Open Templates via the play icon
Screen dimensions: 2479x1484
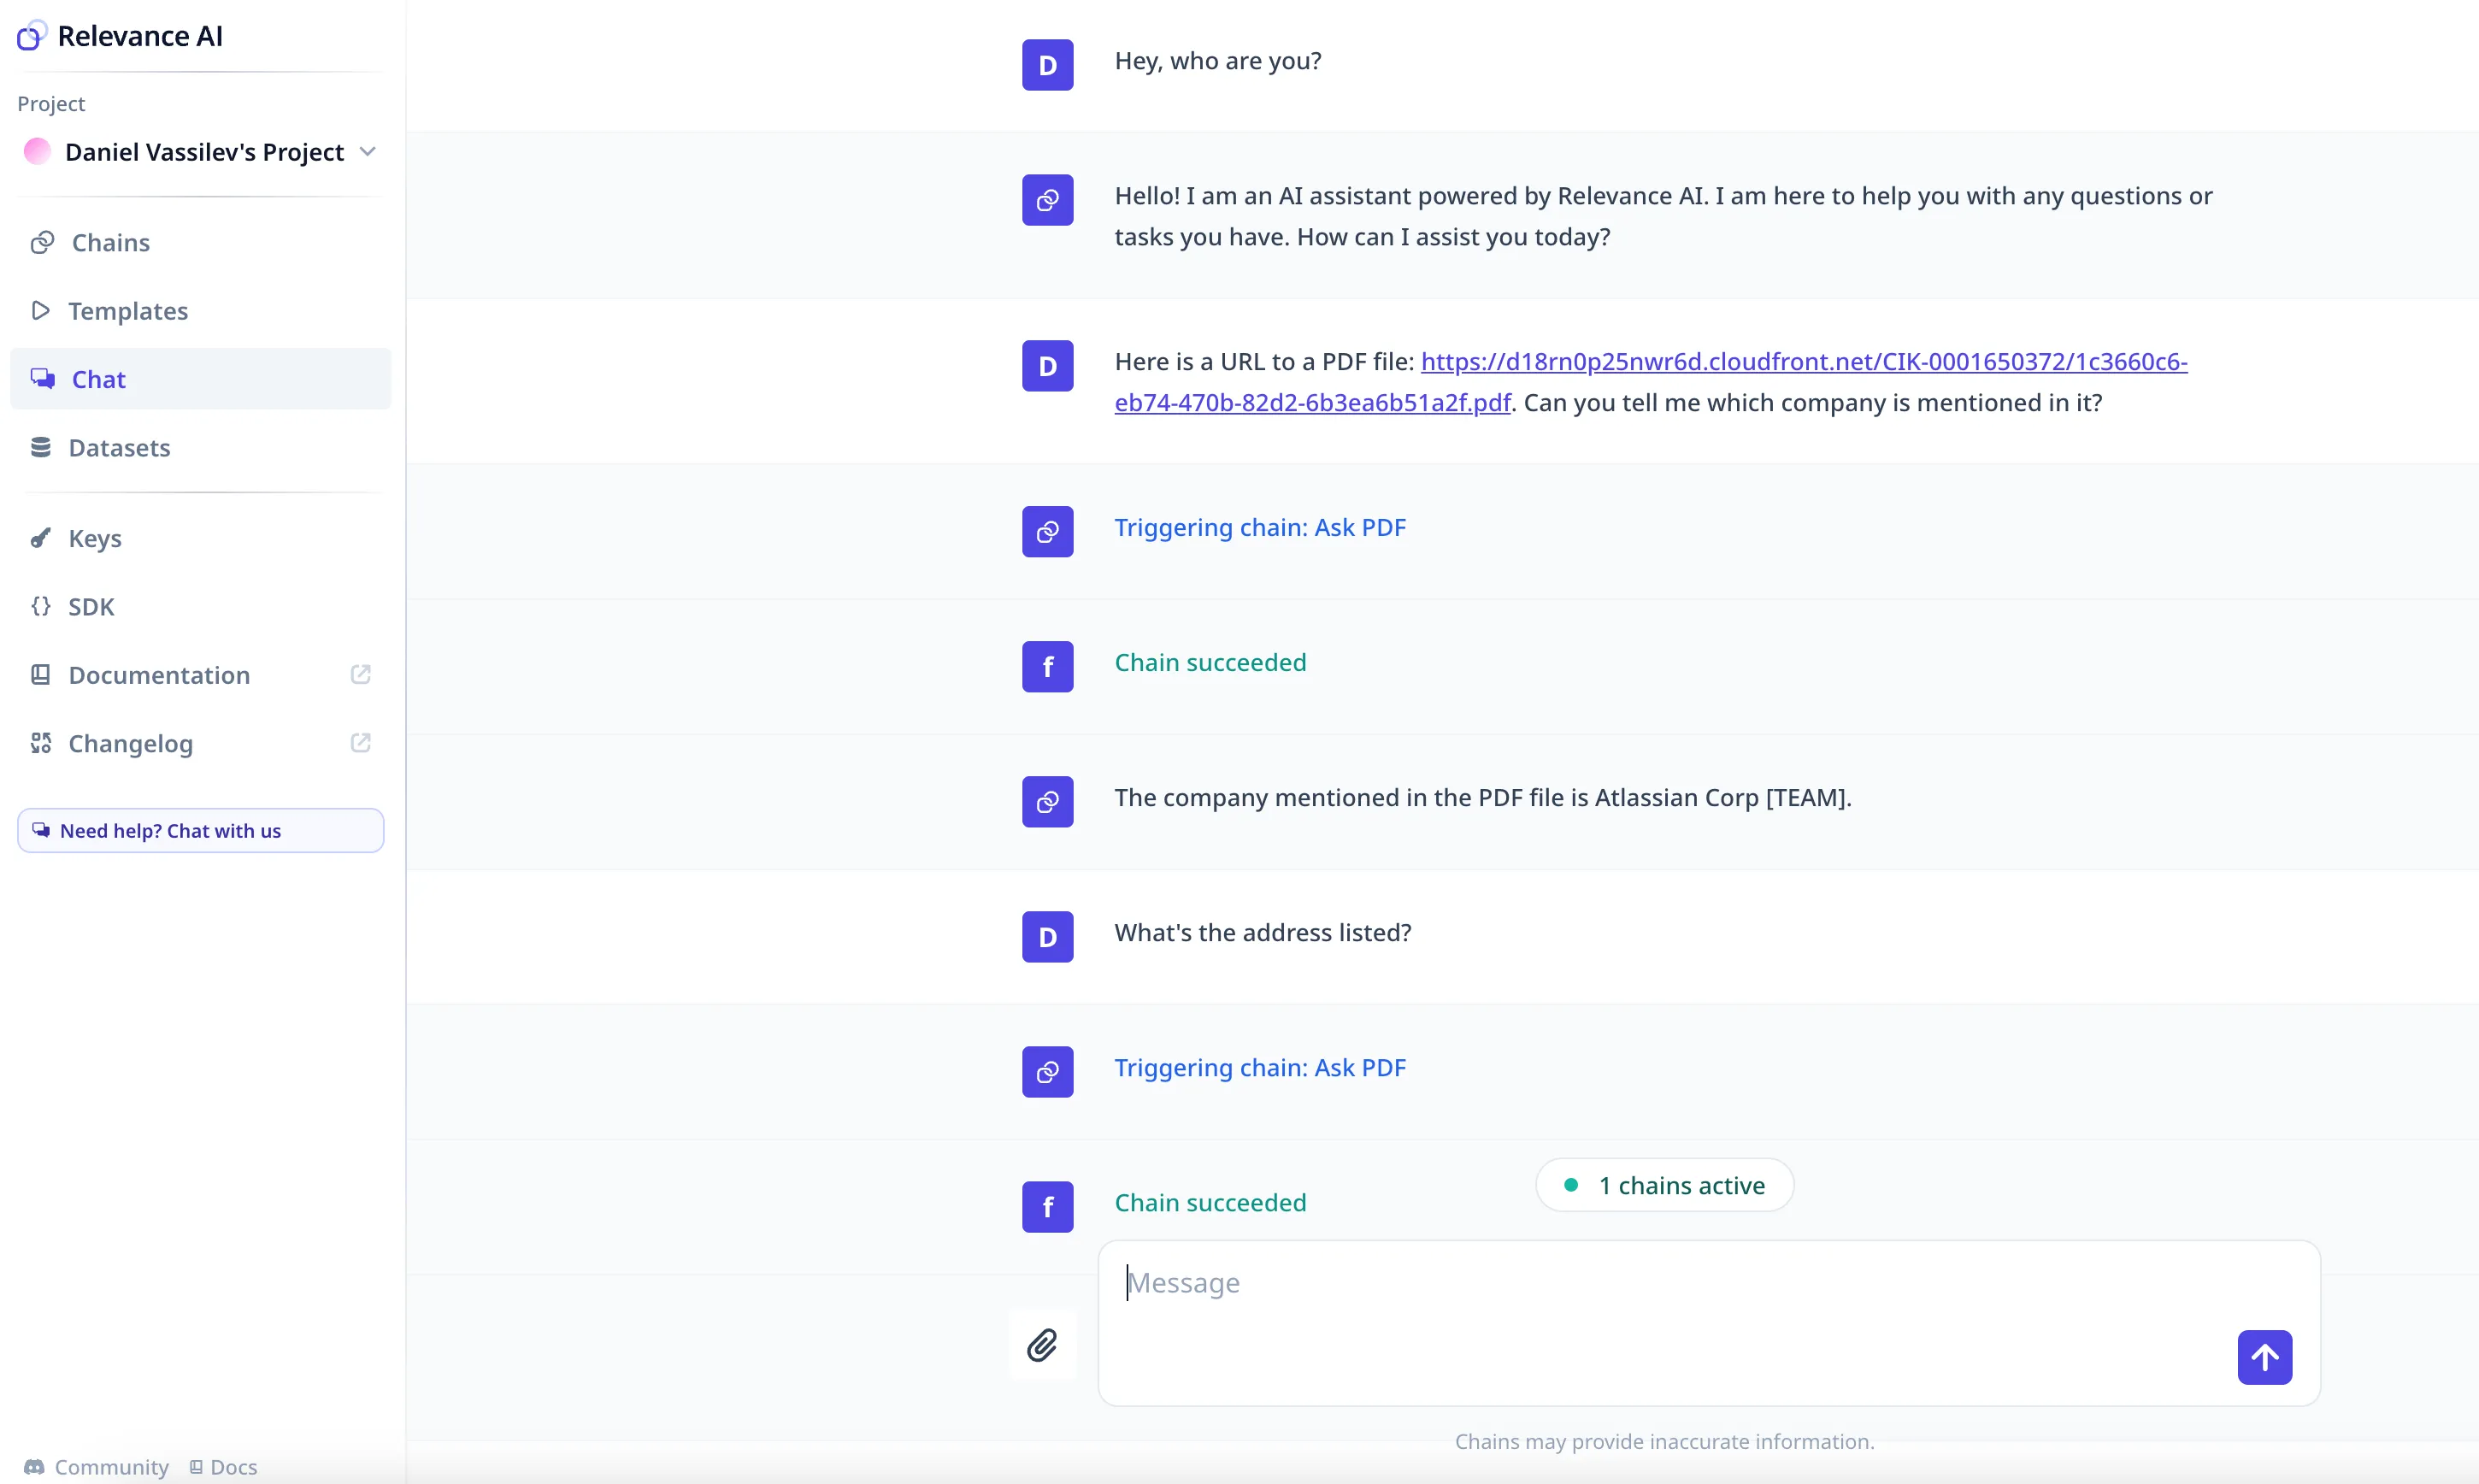click(x=40, y=310)
